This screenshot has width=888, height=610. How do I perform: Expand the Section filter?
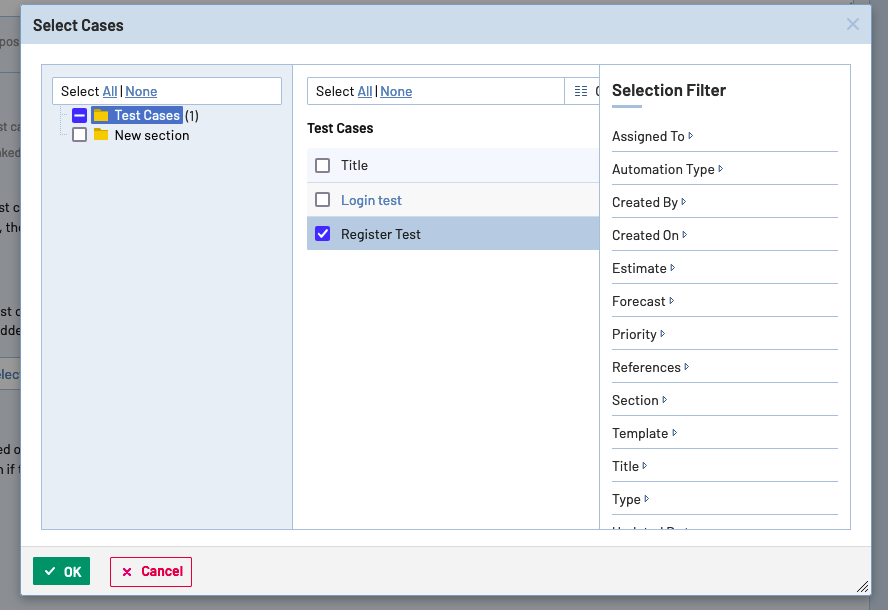click(639, 400)
